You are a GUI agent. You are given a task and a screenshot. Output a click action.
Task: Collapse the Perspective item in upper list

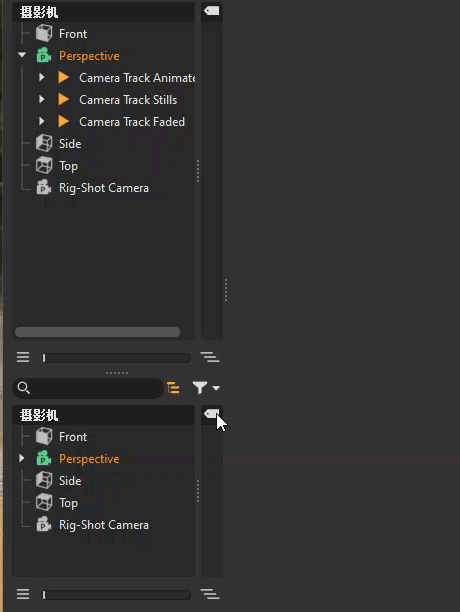point(22,55)
